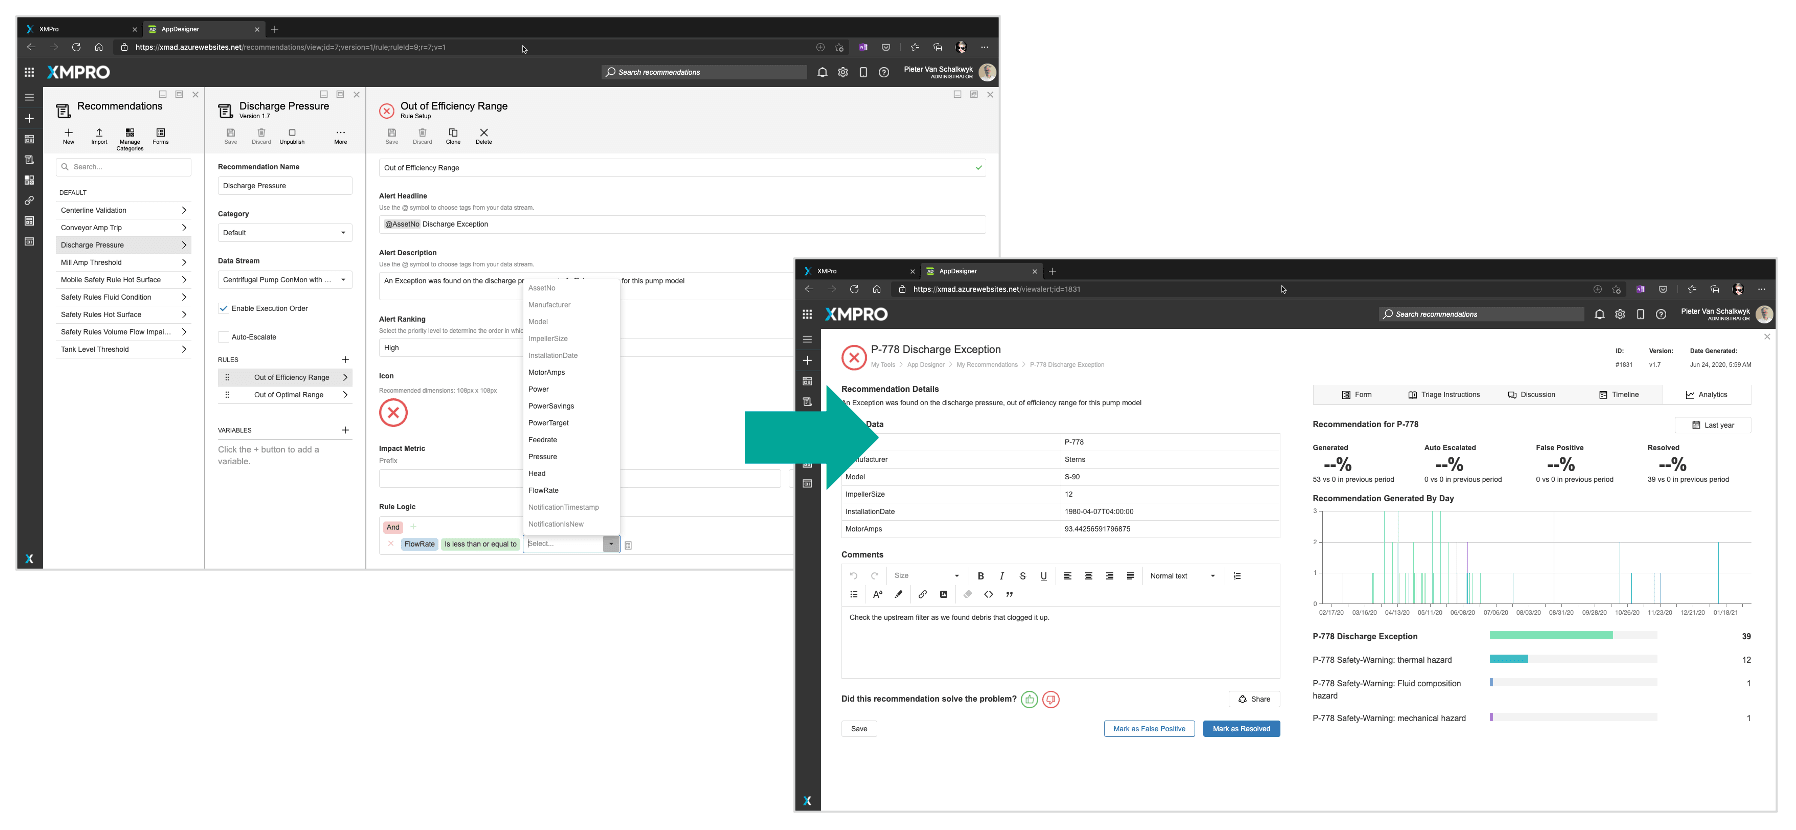Uncheck Enable Execution Order checkbox
Viewport: 1796px width, 830px height.
coord(223,308)
